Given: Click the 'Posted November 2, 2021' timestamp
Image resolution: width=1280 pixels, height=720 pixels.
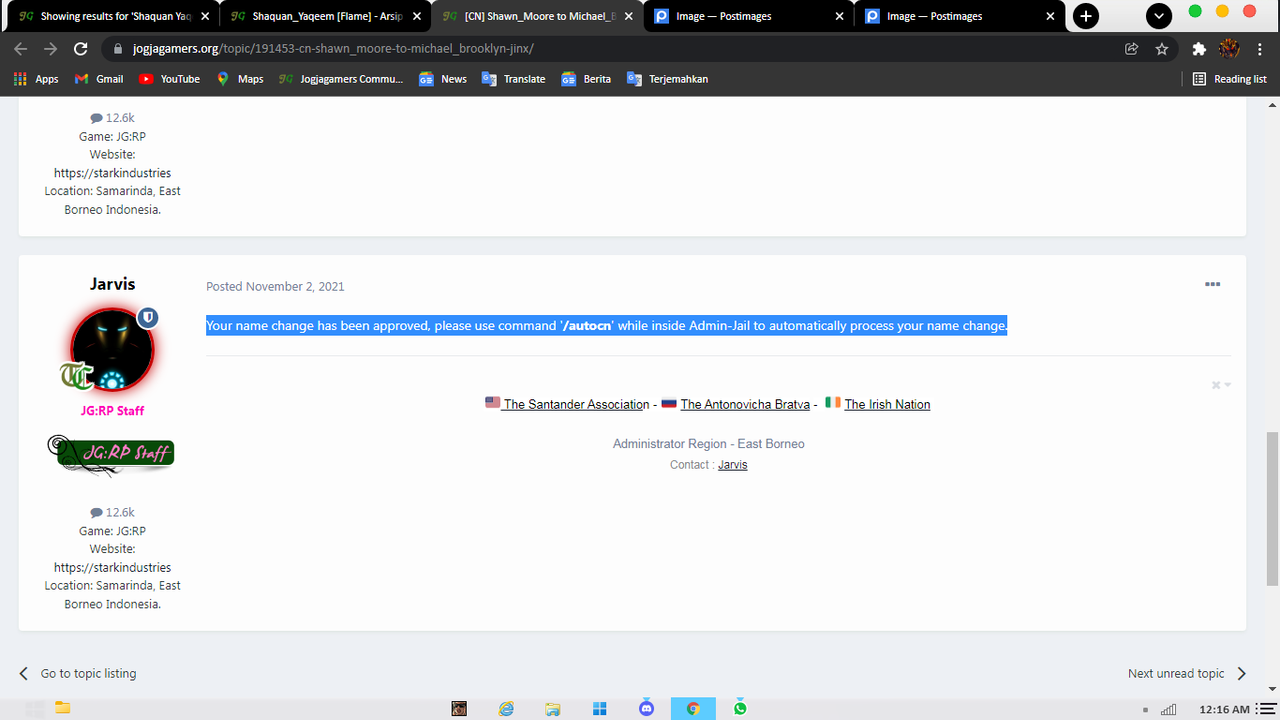Looking at the screenshot, I should (x=275, y=286).
